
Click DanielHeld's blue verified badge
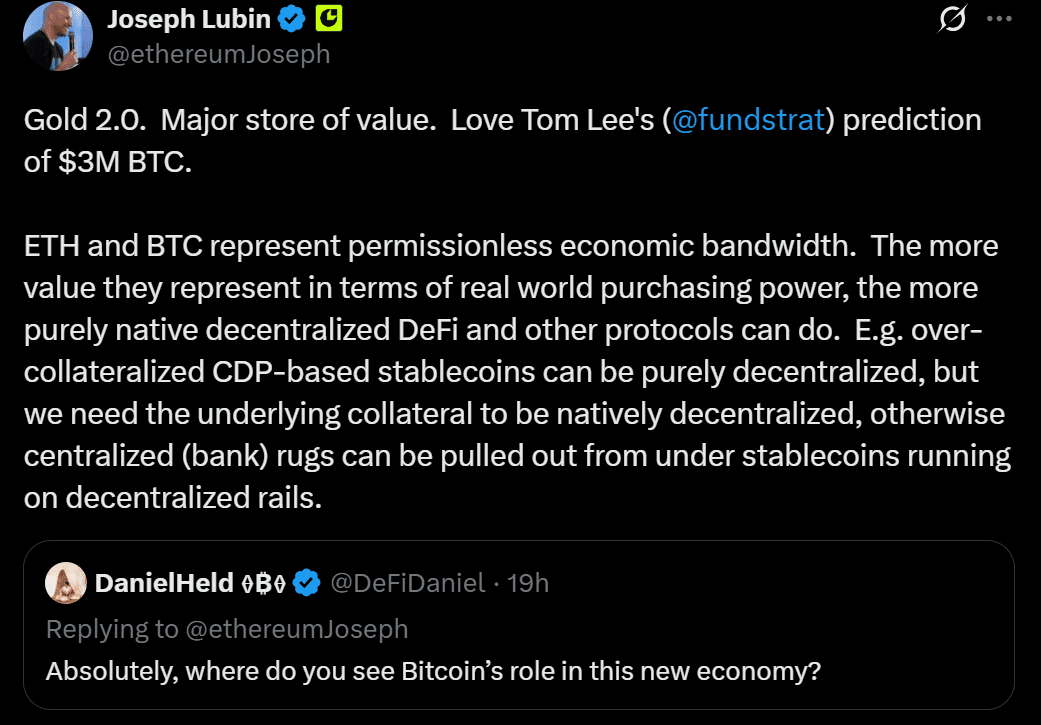click(306, 582)
